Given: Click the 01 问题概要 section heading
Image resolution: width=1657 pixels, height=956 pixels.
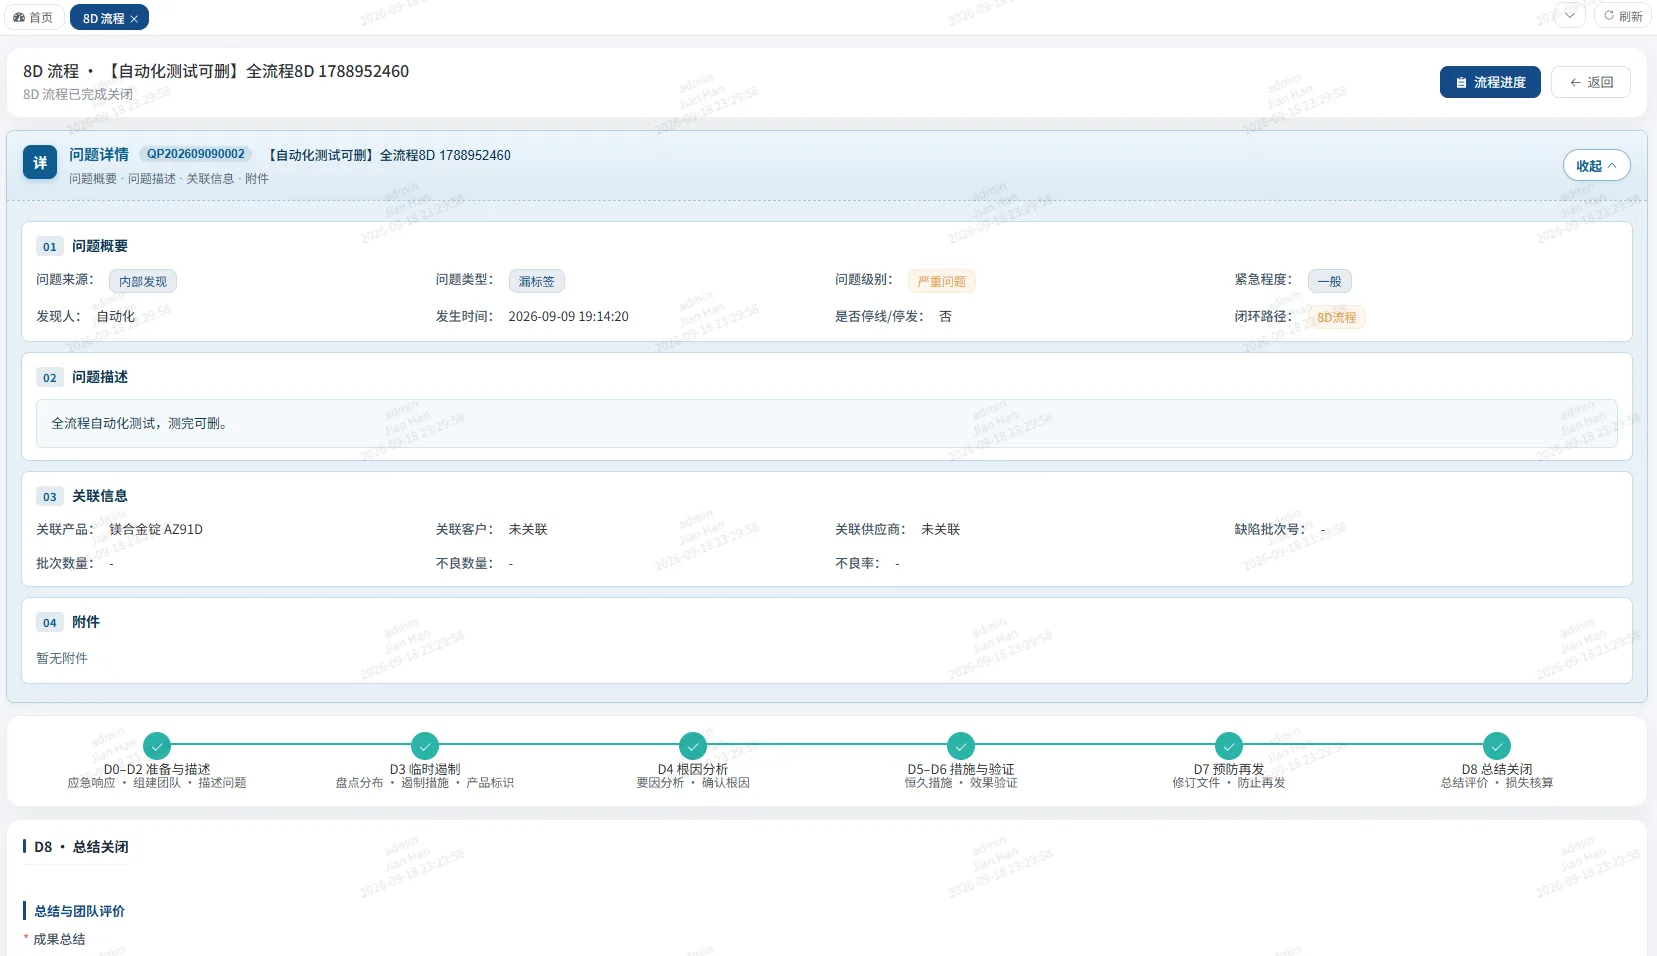Looking at the screenshot, I should (82, 247).
